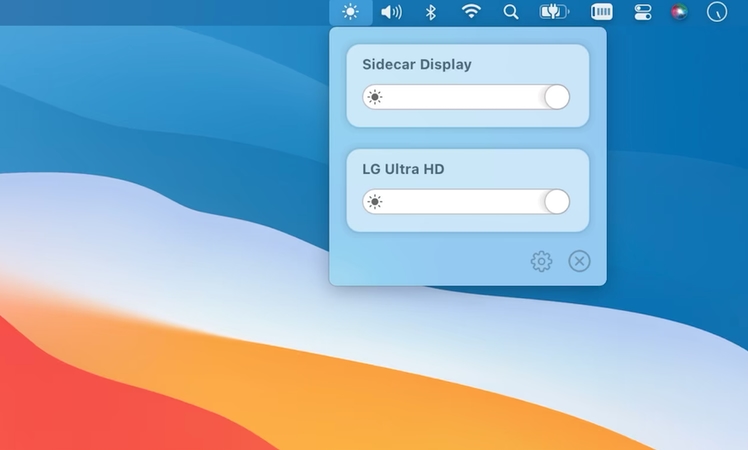Click Sidecar Display brightness slider knob
Image resolution: width=748 pixels, height=450 pixels.
[x=557, y=97]
